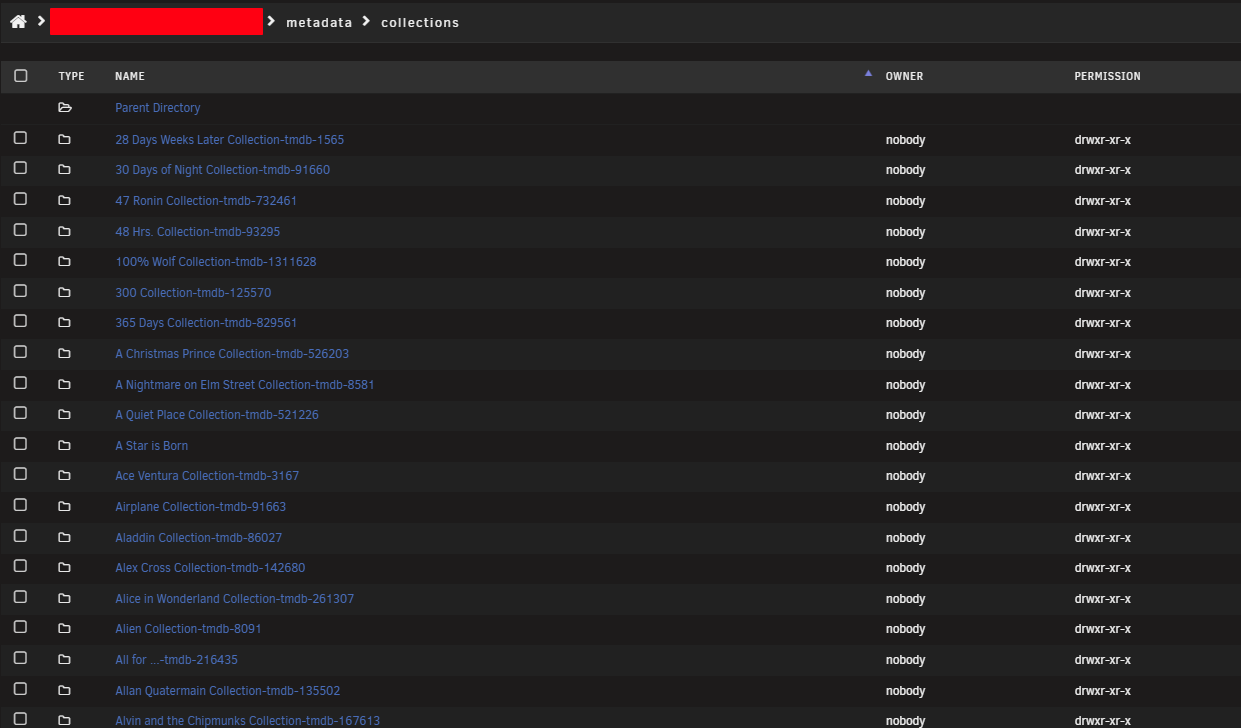
Task: Open Ace Ventura Collection-tmdb-3167 folder
Action: (207, 476)
